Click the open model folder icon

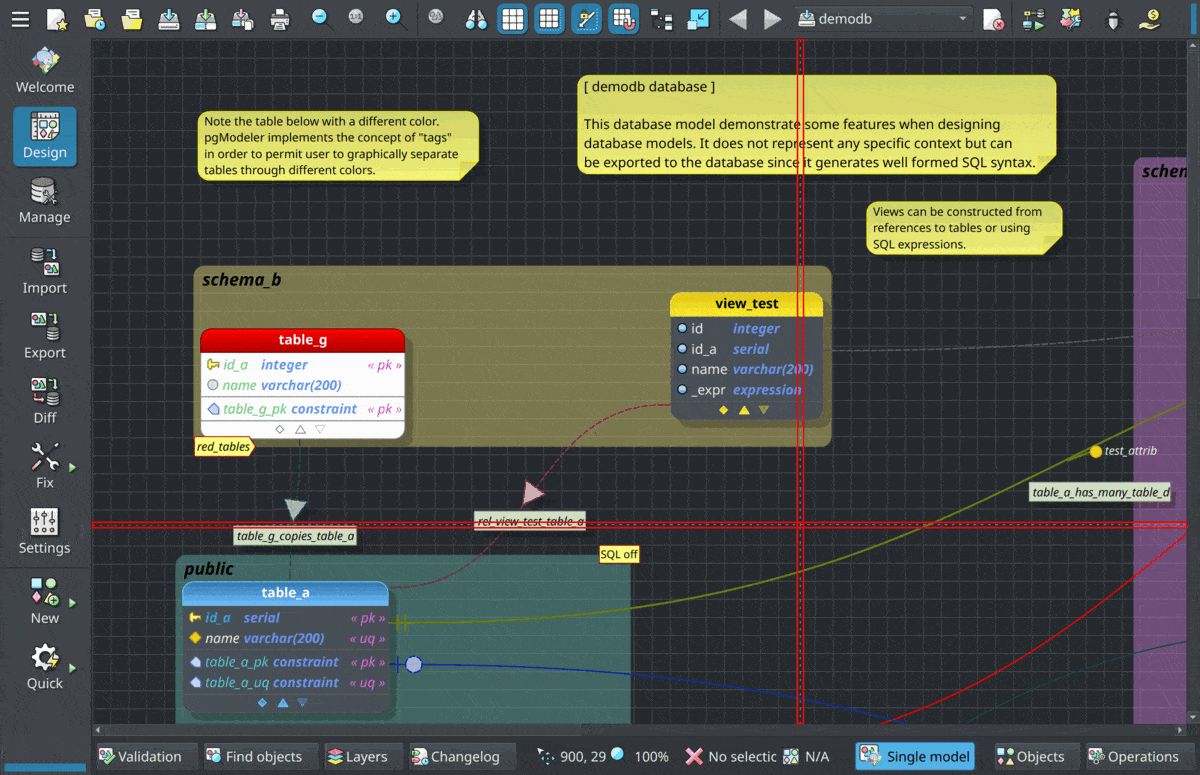132,18
